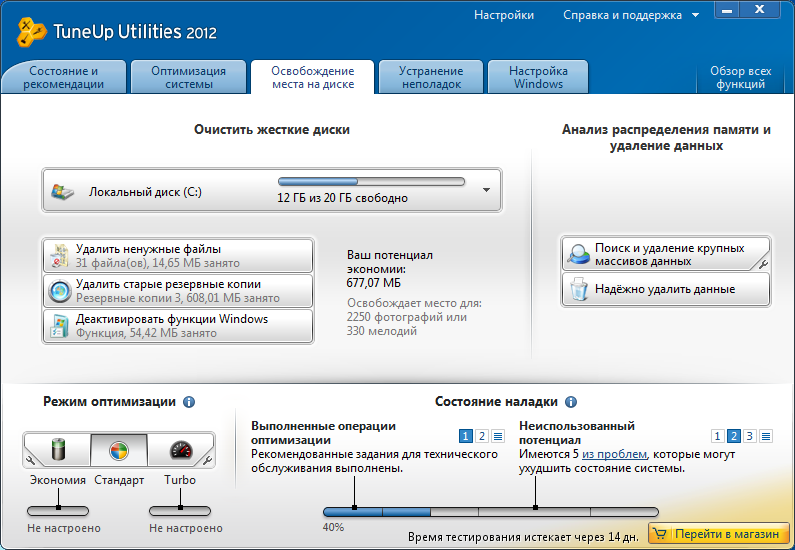Select page 1 of completed optimizations

pyautogui.click(x=465, y=436)
